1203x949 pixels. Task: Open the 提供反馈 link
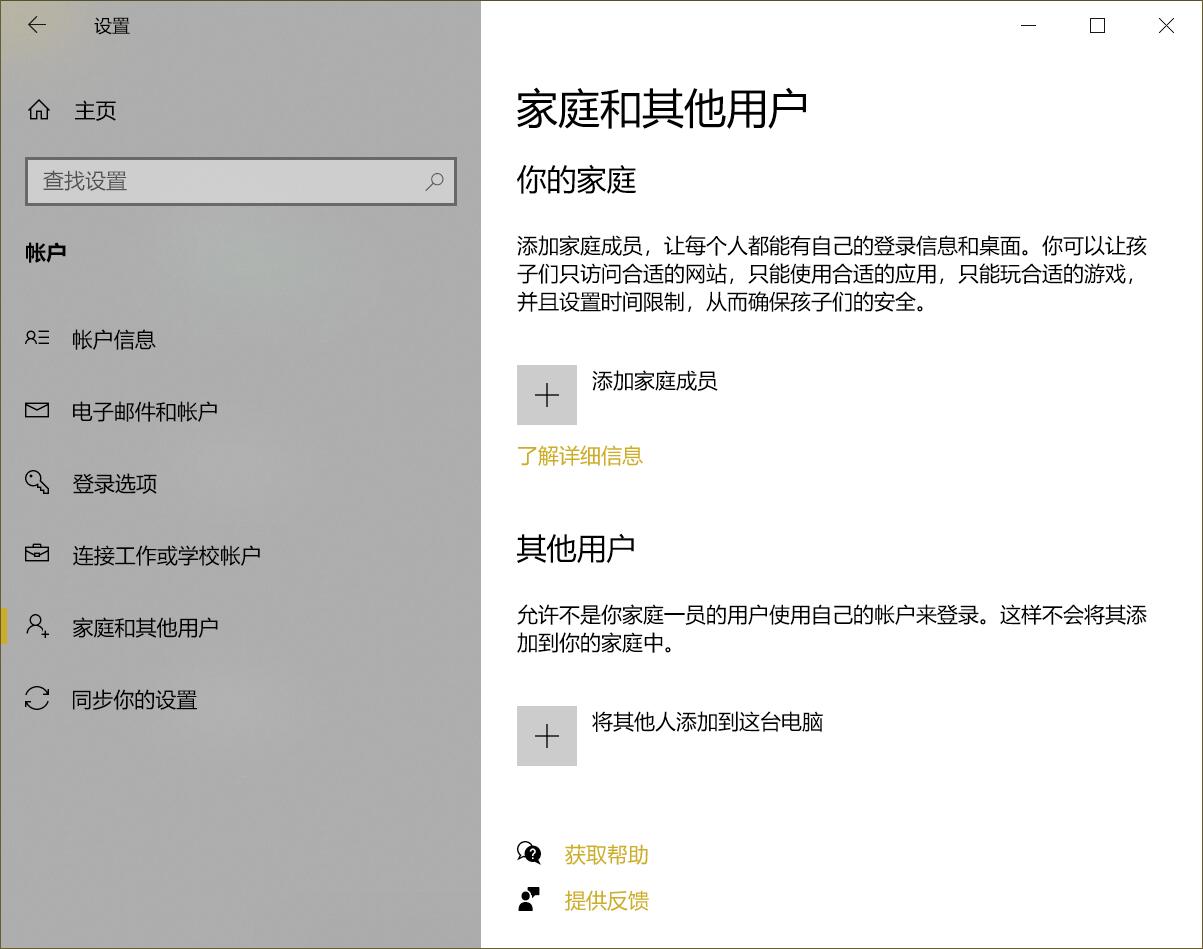[x=606, y=901]
